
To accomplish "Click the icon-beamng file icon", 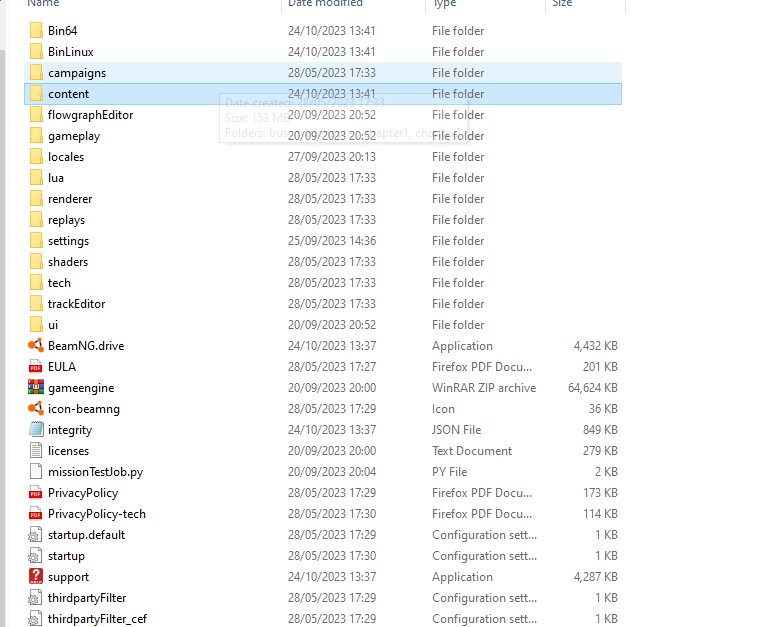I will click(36, 409).
